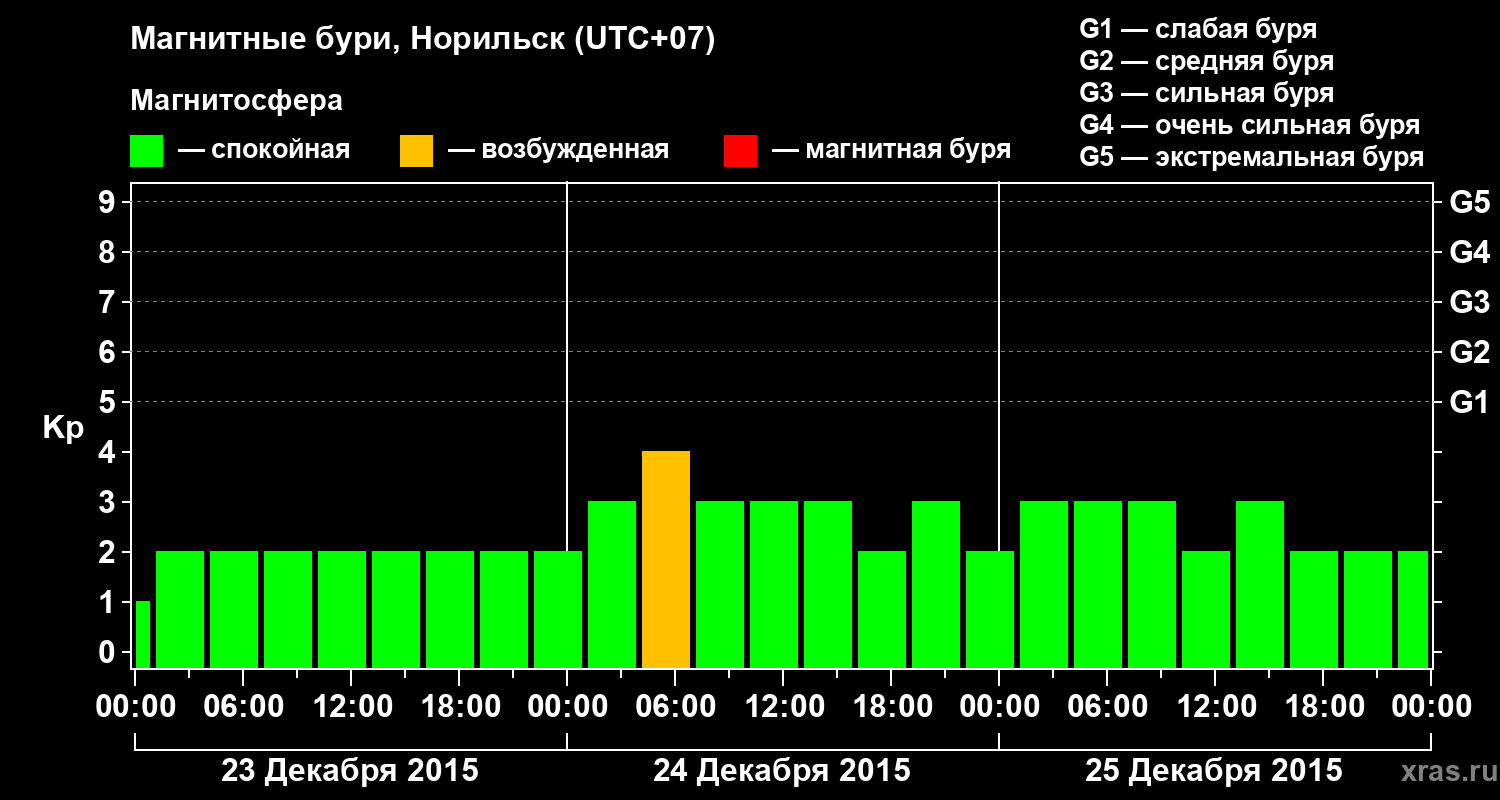Click the '— спокойная' legend label
This screenshot has height=800, width=1500.
click(264, 151)
